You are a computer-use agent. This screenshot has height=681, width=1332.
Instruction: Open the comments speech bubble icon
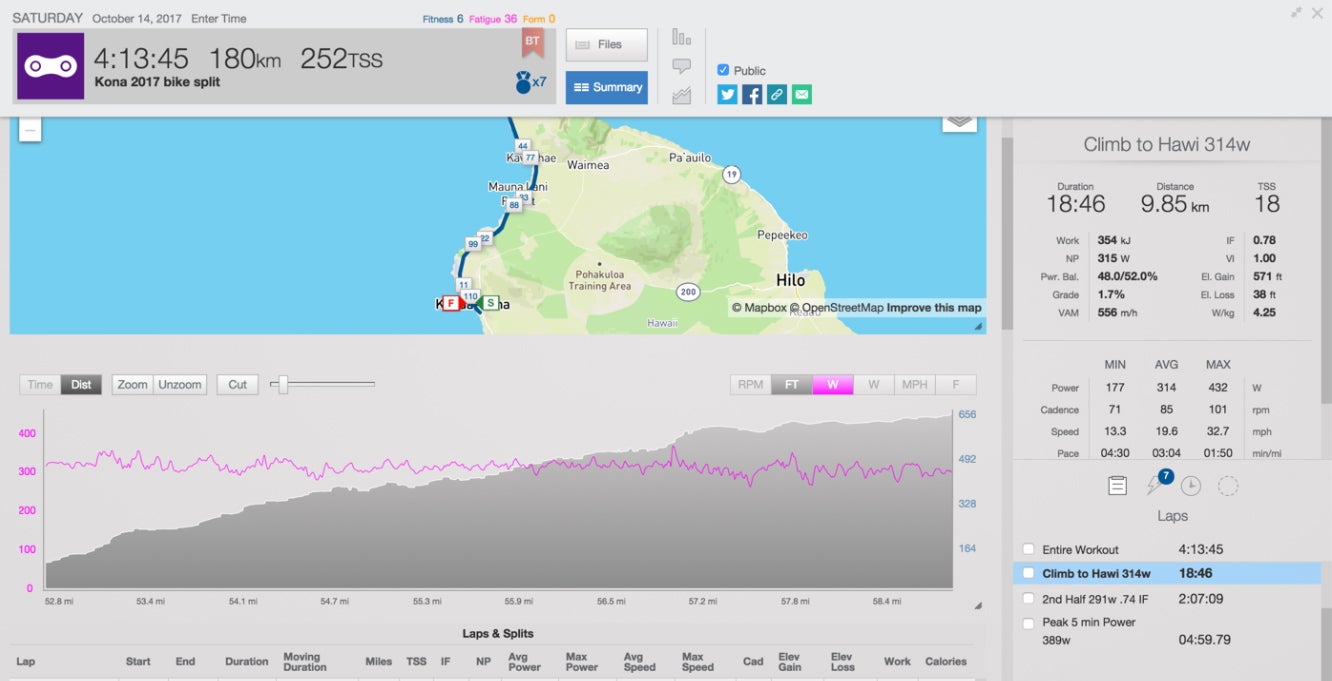682,66
